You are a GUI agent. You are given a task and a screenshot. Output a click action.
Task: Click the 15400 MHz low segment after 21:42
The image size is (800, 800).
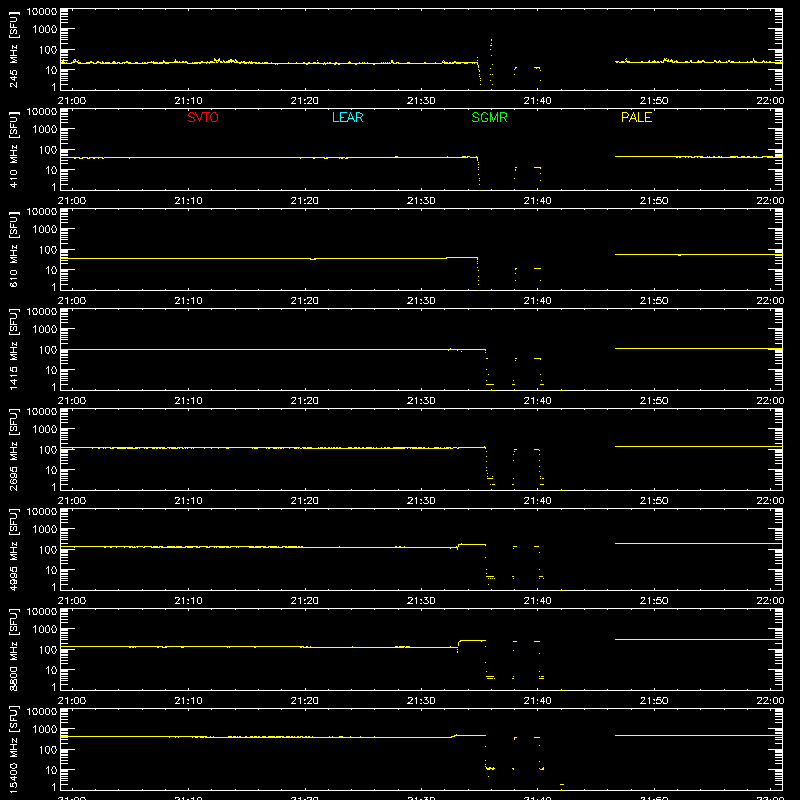pos(562,785)
